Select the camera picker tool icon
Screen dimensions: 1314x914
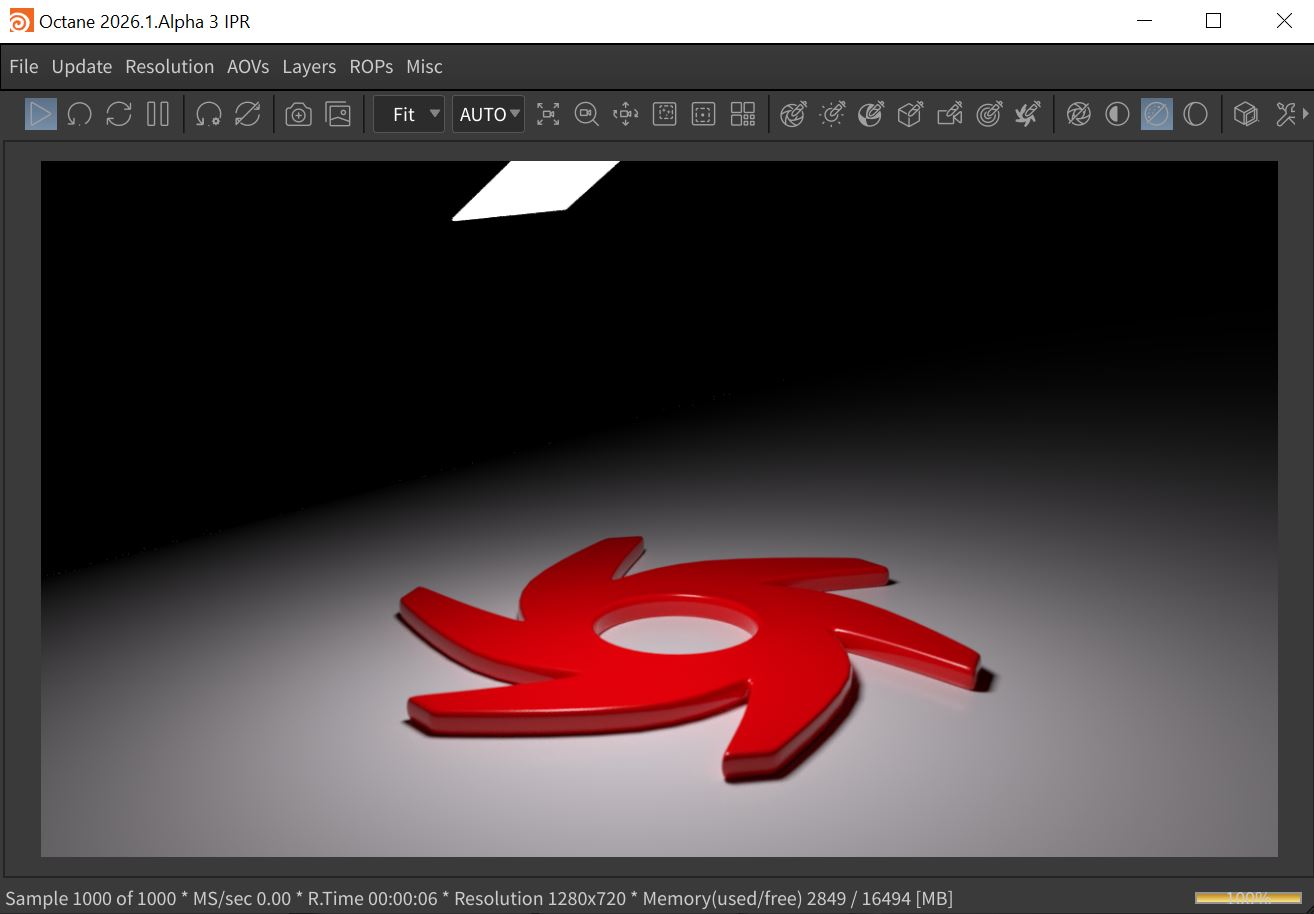coord(949,114)
